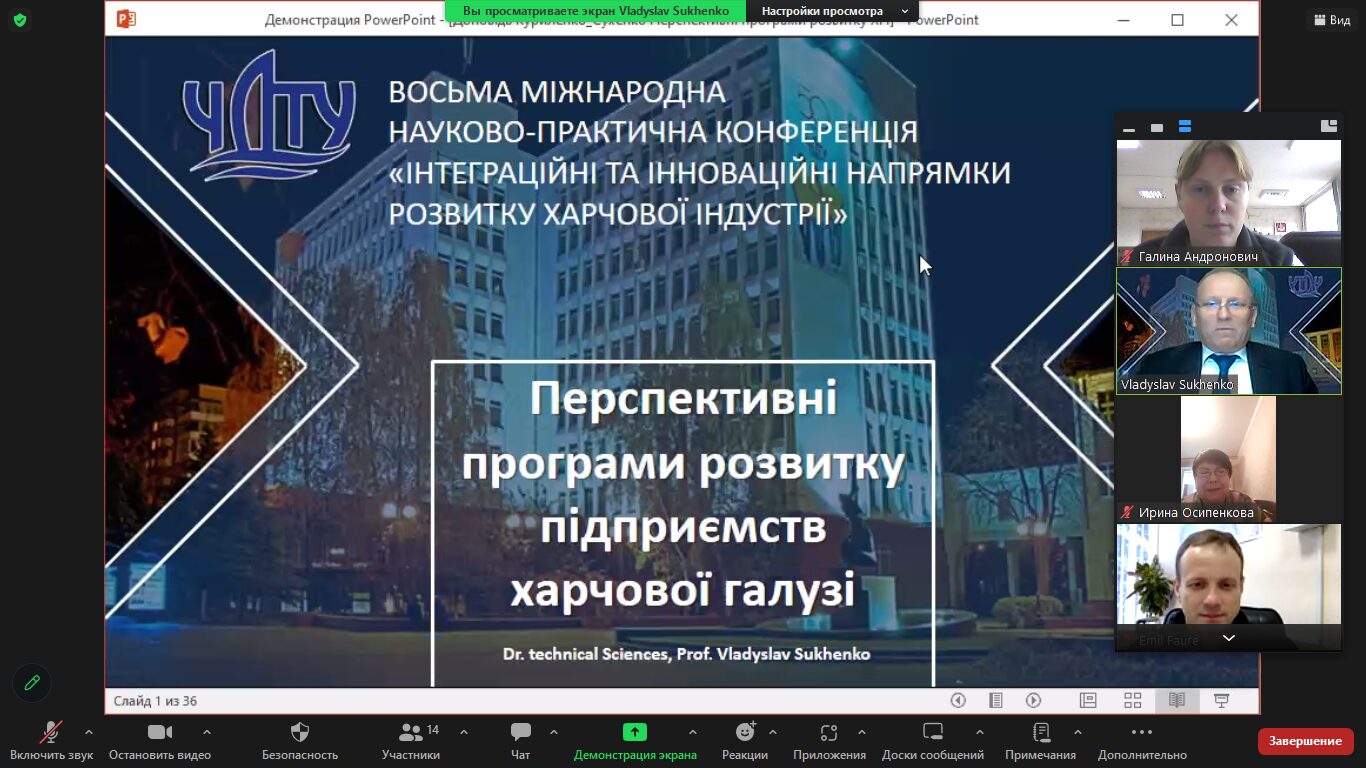Open the Реакции smiley icon
Image resolution: width=1366 pixels, height=768 pixels.
click(745, 732)
